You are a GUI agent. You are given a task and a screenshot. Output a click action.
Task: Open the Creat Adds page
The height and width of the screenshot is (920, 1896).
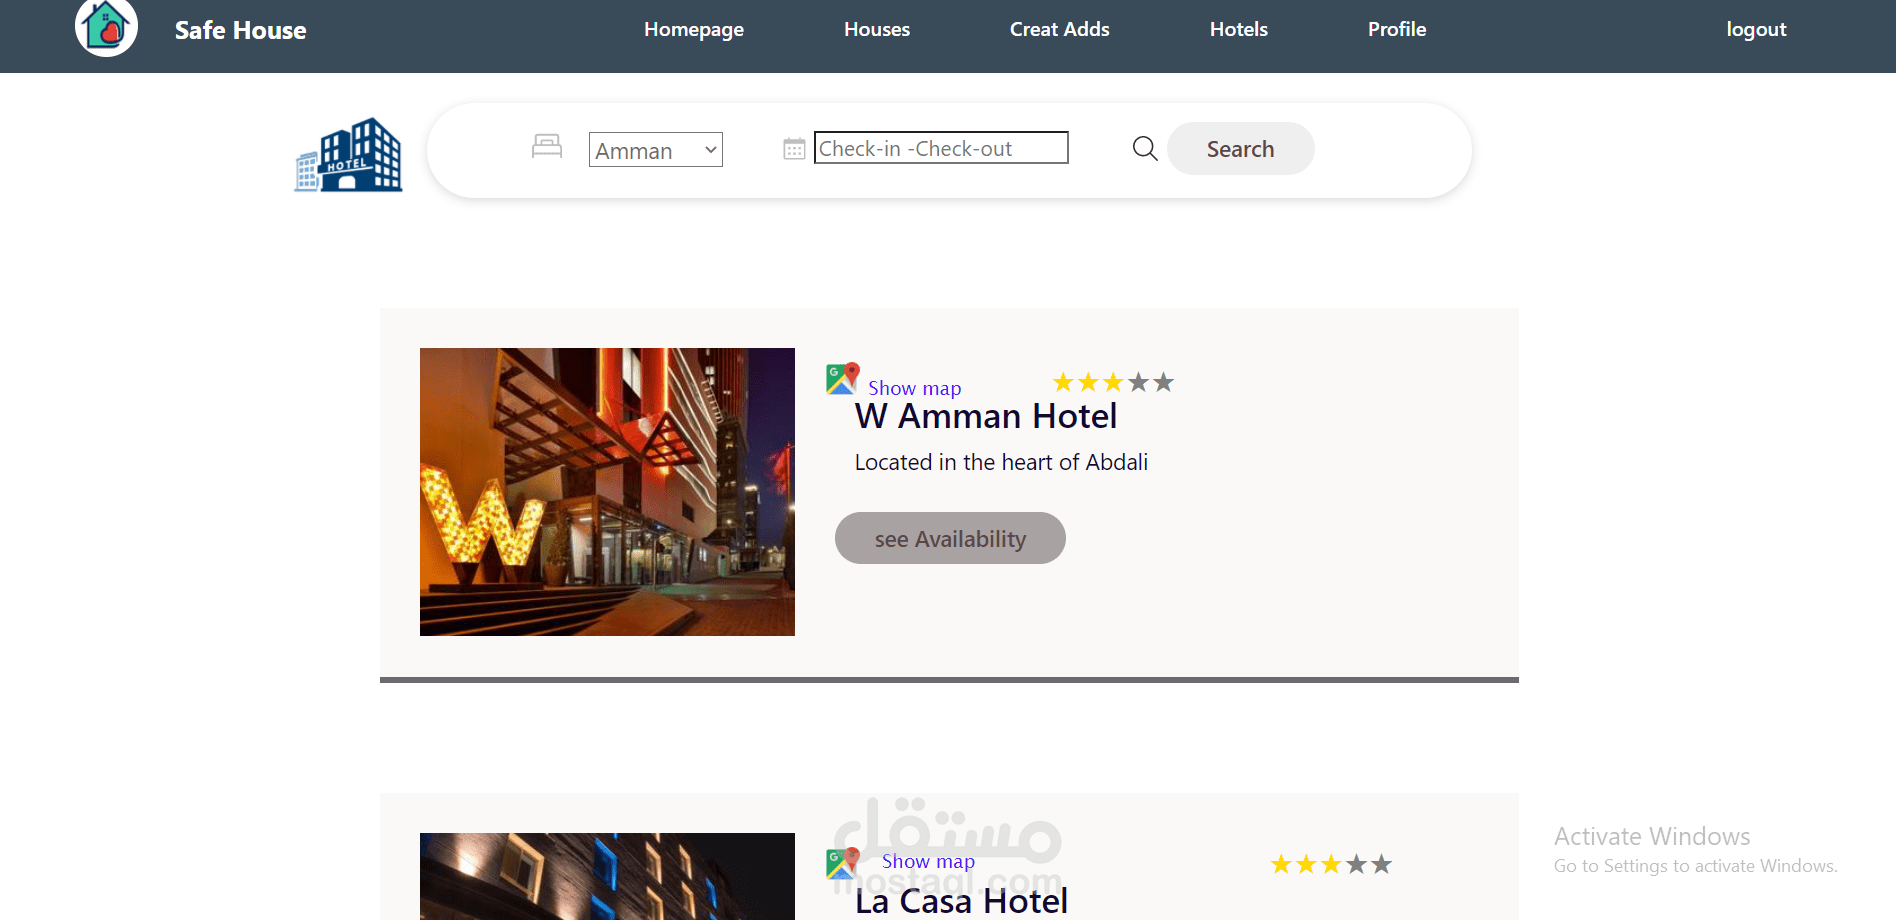point(1060,29)
